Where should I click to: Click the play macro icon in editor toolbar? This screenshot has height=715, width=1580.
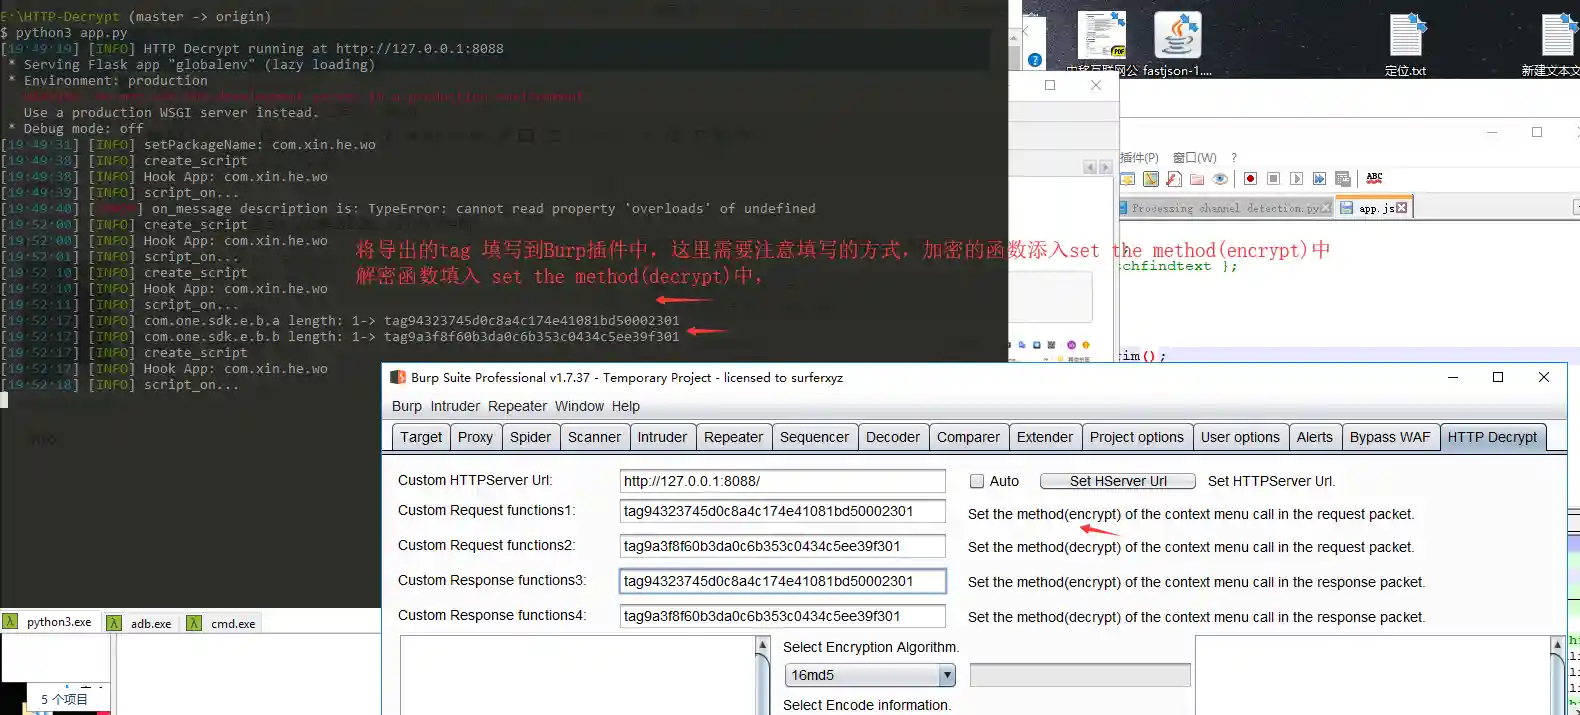pos(1296,179)
